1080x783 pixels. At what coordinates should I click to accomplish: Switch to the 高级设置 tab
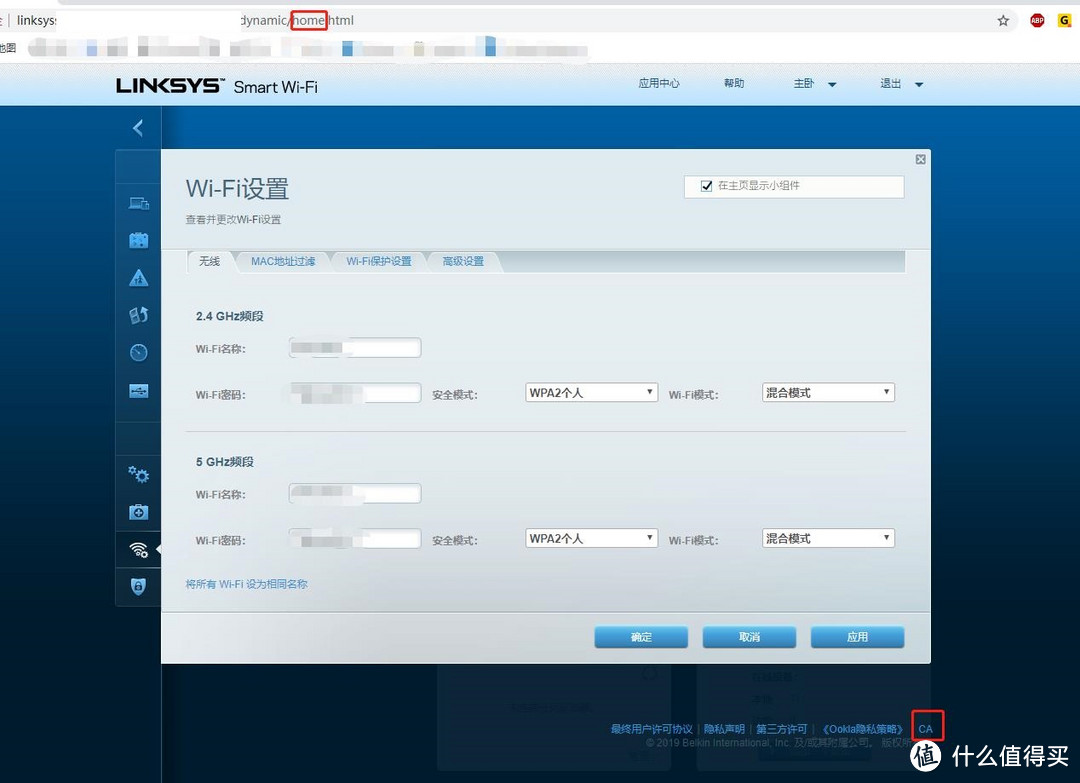click(x=463, y=261)
